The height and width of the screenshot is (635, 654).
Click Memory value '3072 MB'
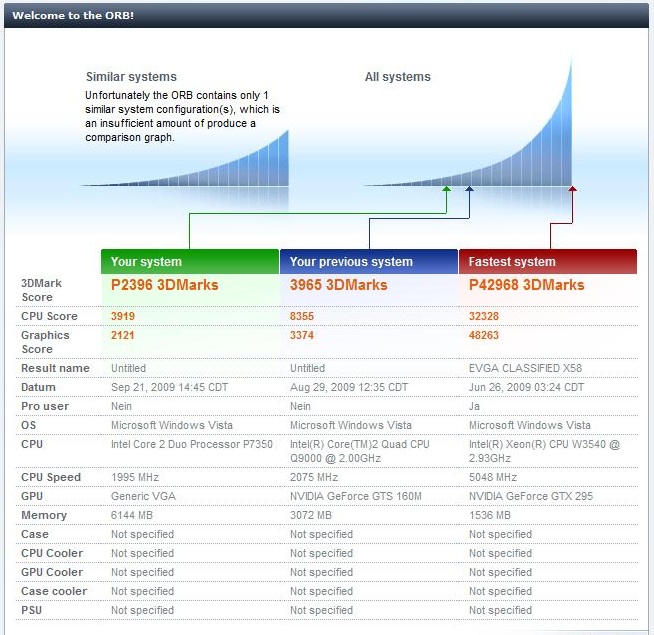311,516
